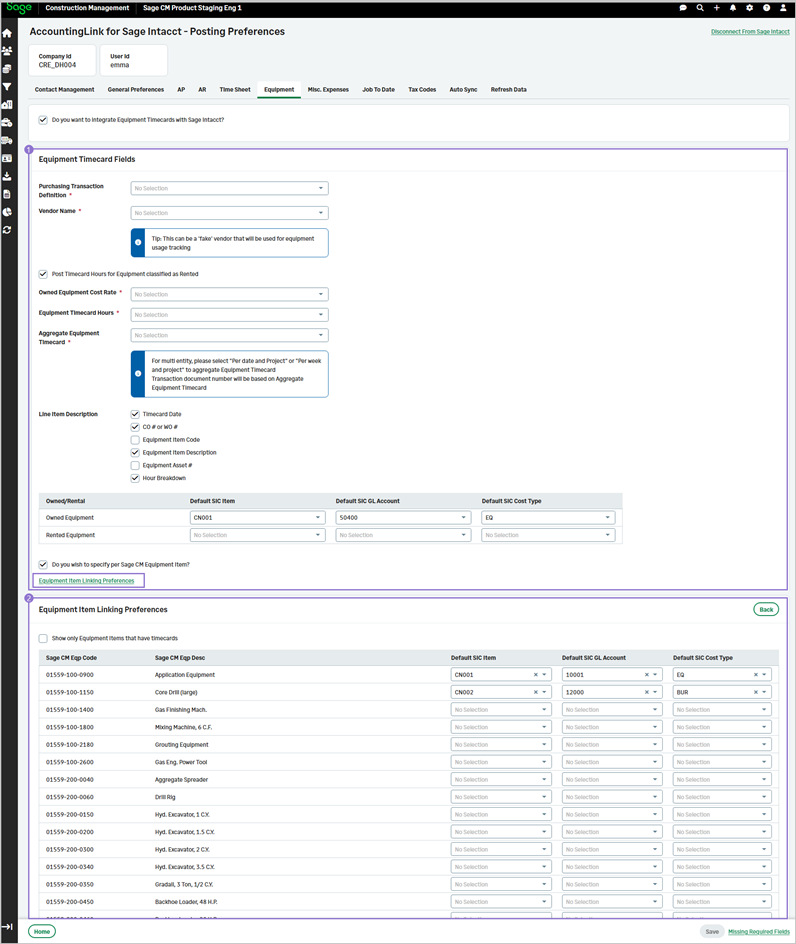Screen dimensions: 796x944
Task: Open Owned Equipment Cost Rate dropdown
Action: (229, 294)
